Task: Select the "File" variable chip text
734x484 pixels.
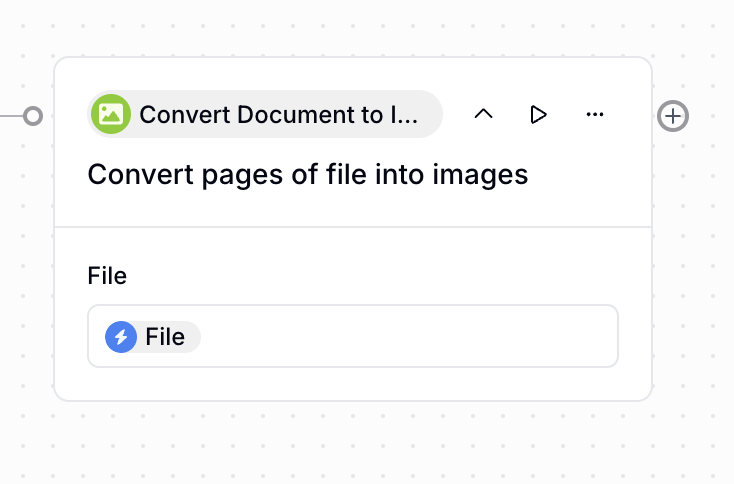Action: (x=165, y=337)
